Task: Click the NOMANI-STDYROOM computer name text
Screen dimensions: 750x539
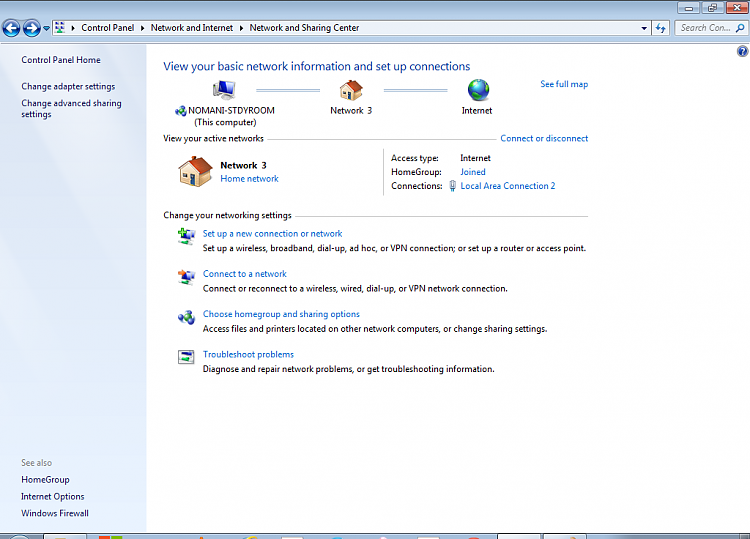Action: (232, 110)
